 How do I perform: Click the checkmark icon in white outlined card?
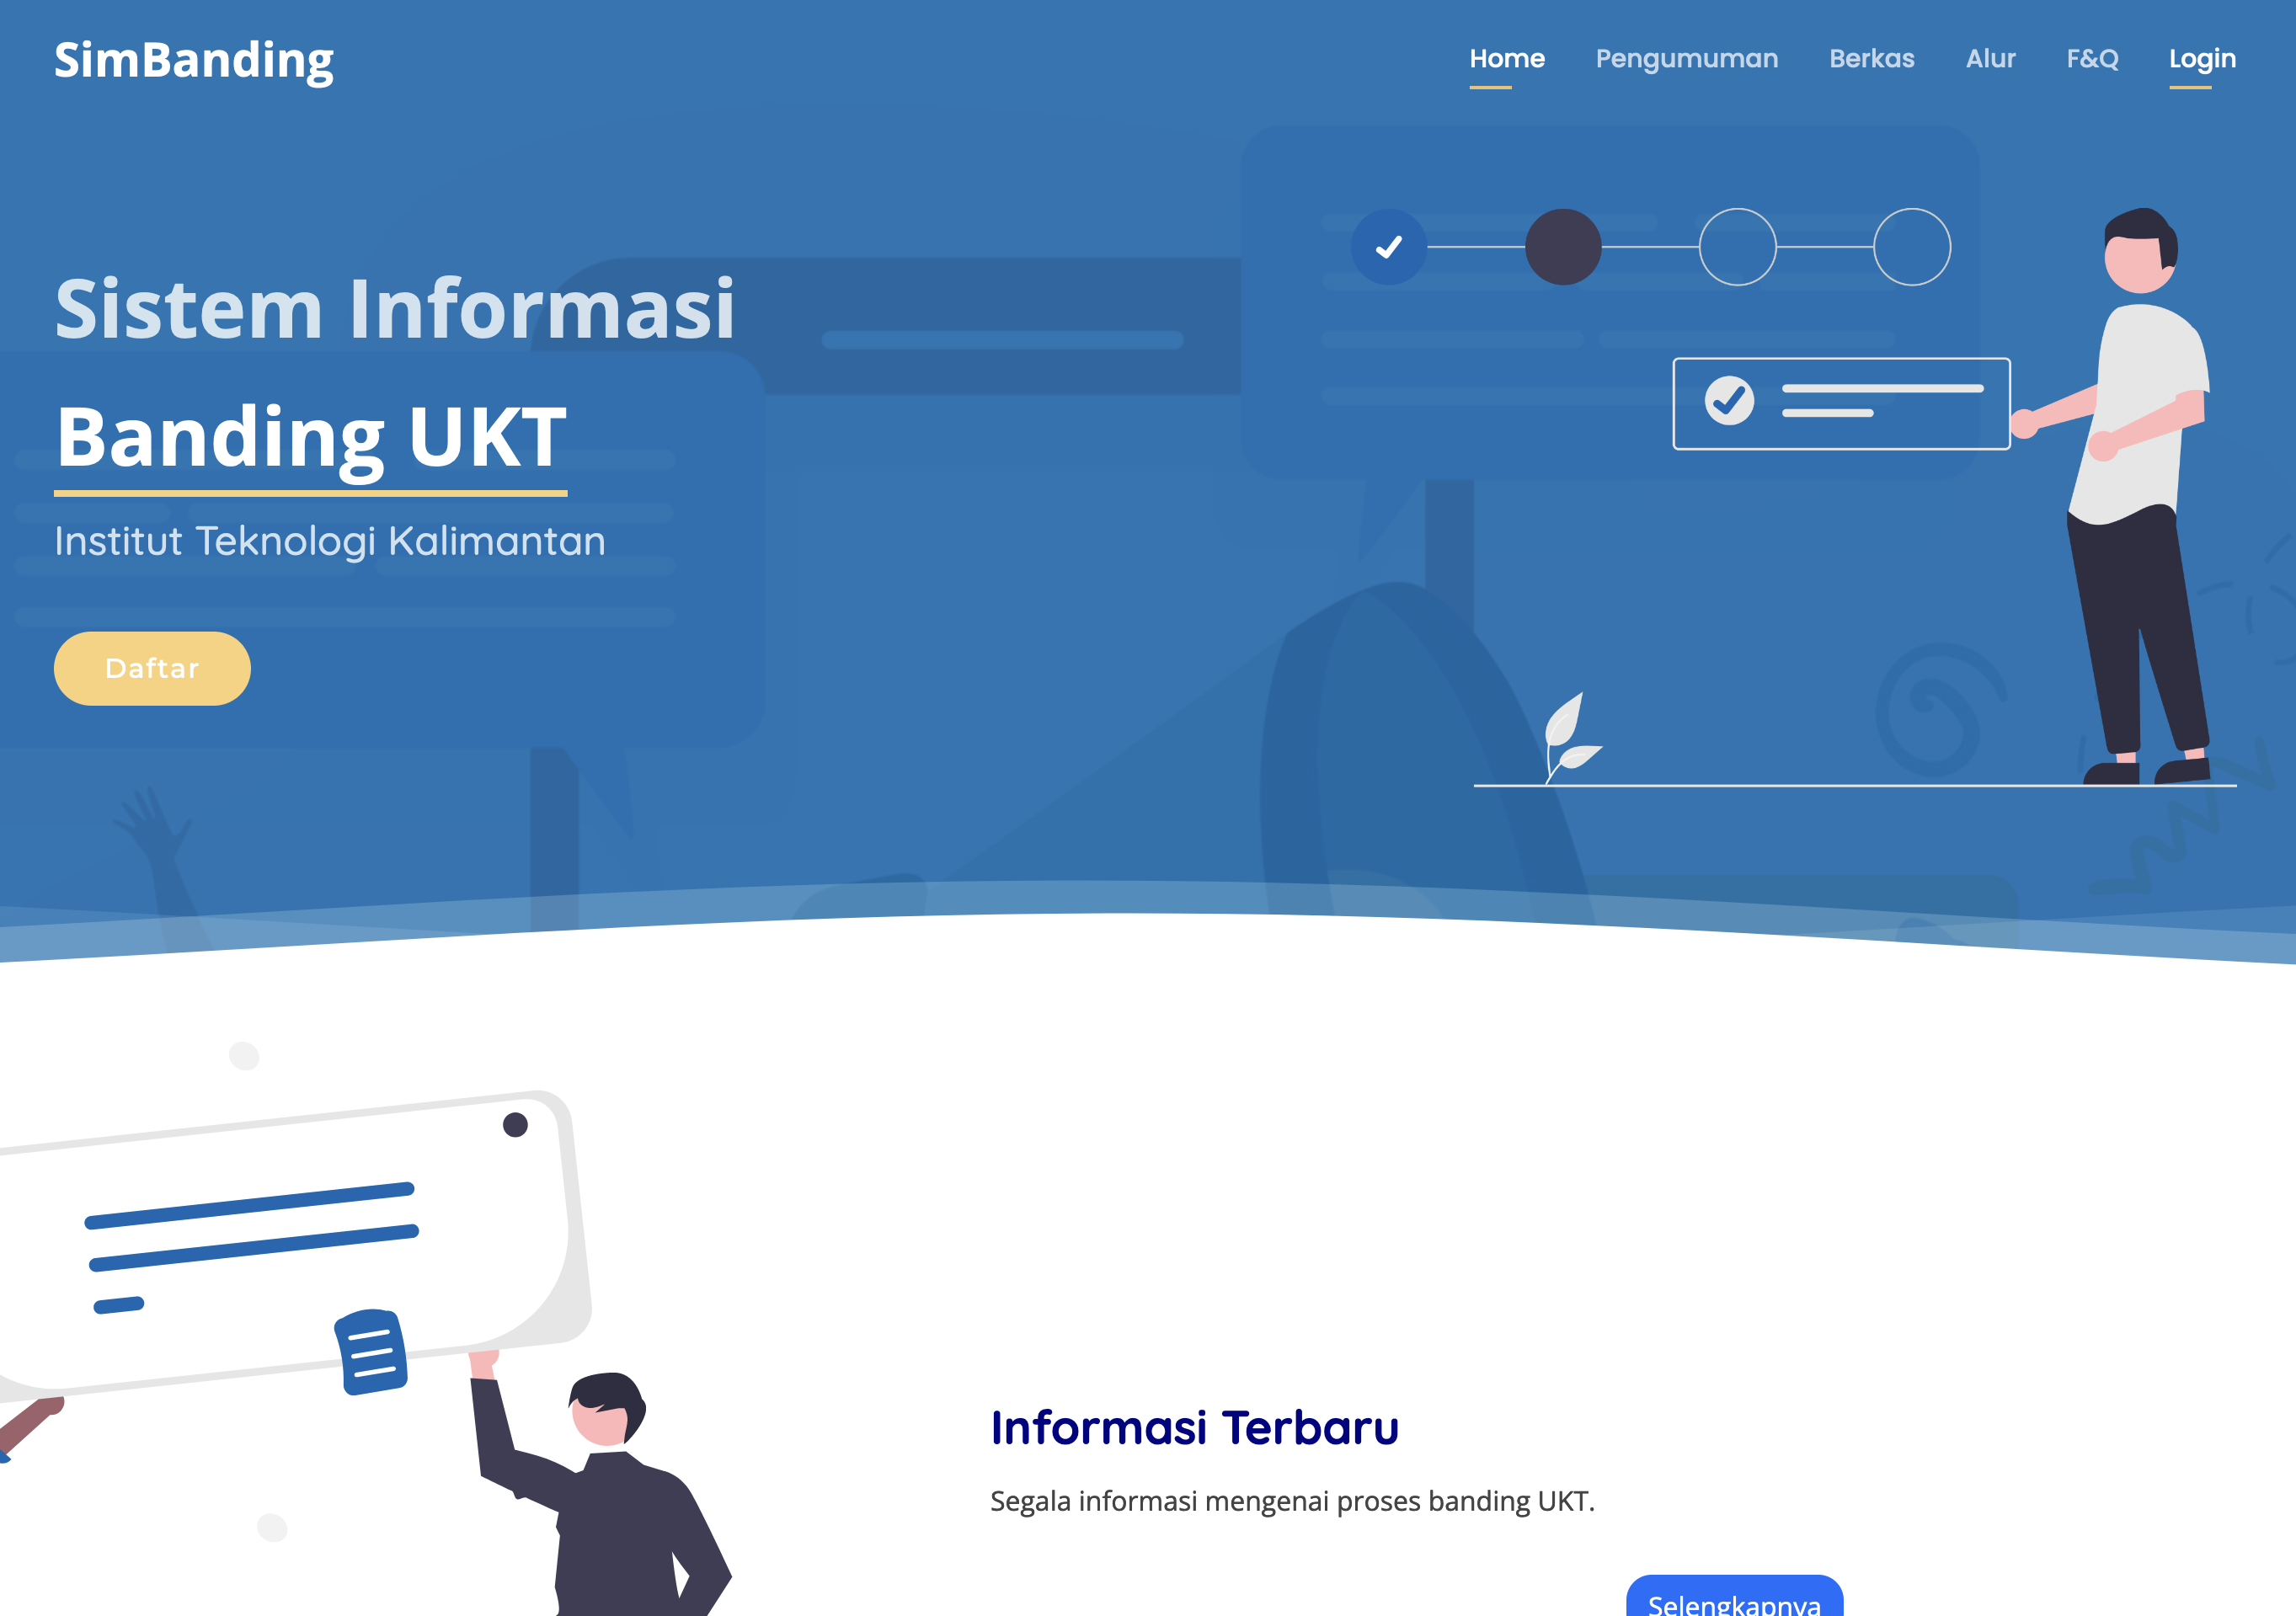tap(1728, 401)
